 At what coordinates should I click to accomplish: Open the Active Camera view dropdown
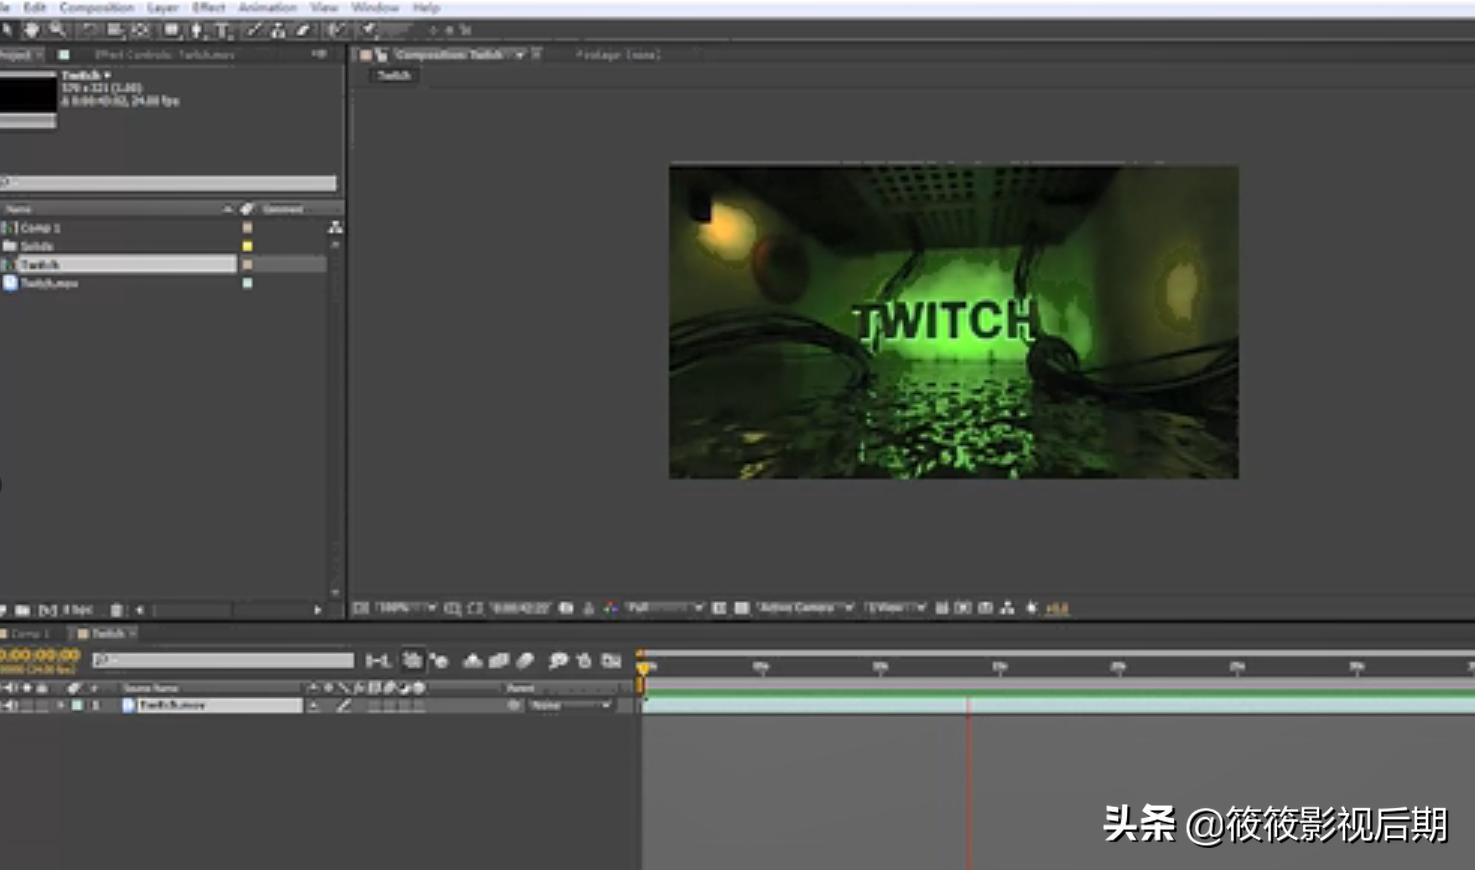click(805, 608)
